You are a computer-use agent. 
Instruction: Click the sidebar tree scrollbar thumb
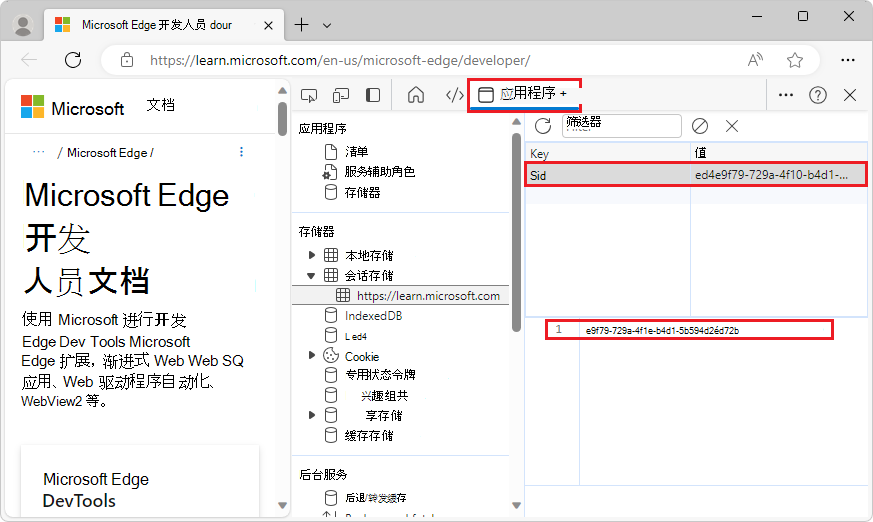pyautogui.click(x=516, y=233)
